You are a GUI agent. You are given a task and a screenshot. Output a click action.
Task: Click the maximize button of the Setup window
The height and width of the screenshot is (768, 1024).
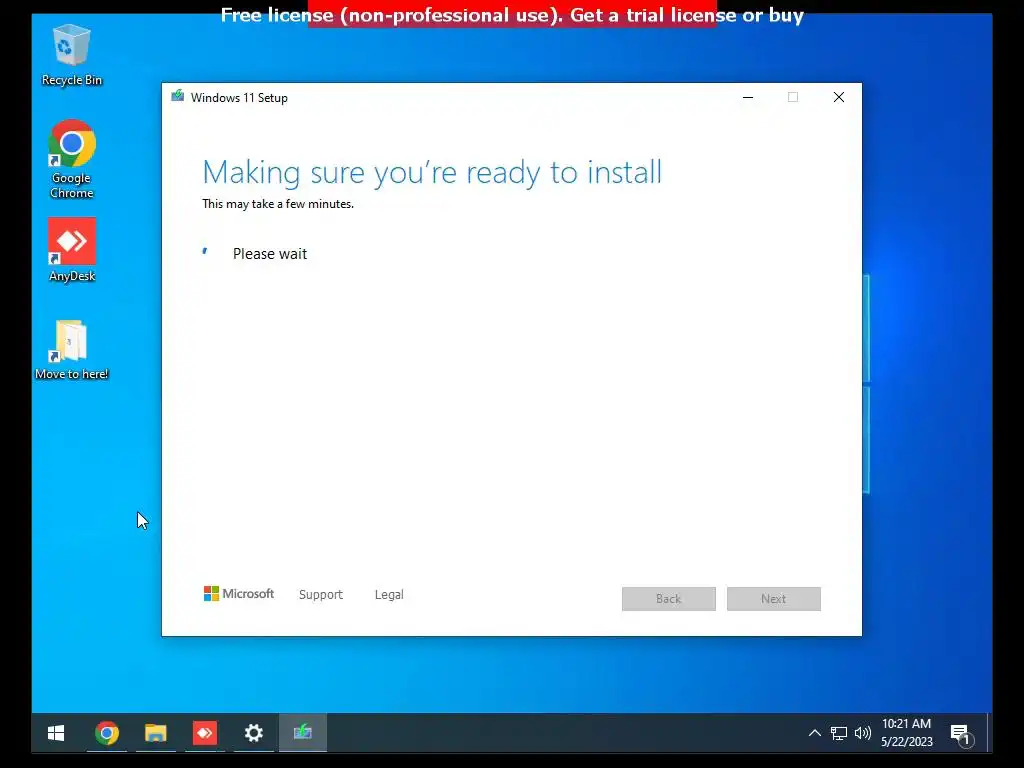pos(793,97)
